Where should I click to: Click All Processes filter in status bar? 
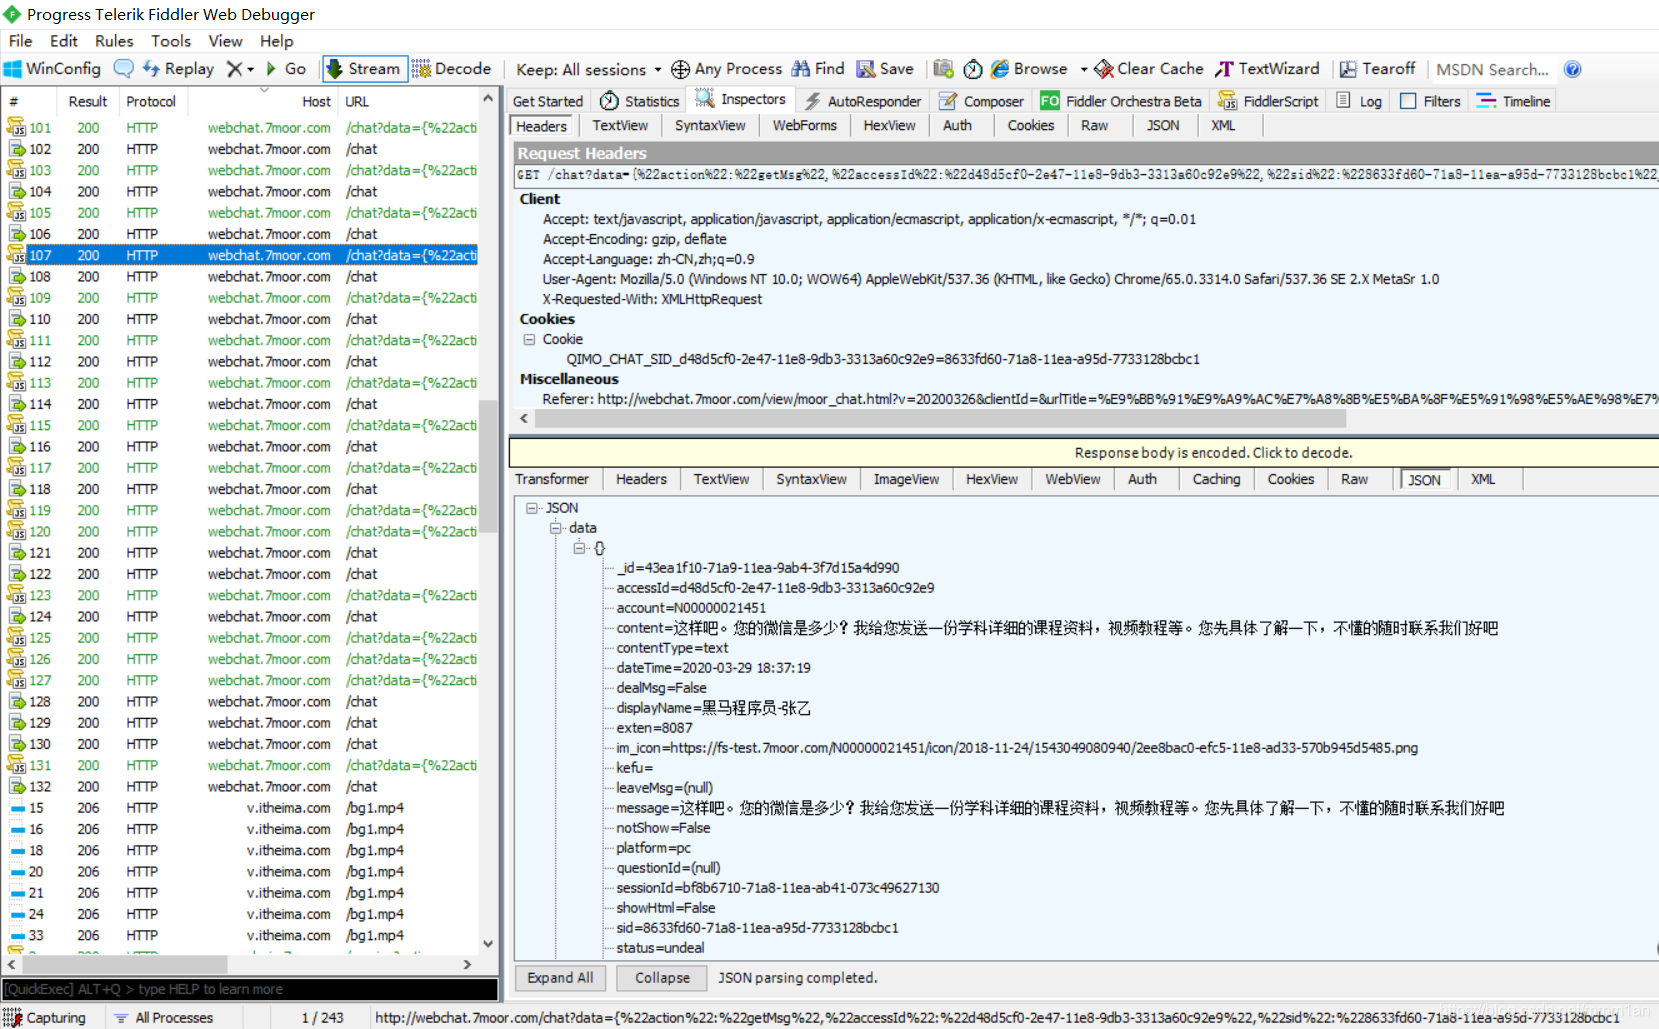(x=164, y=1018)
